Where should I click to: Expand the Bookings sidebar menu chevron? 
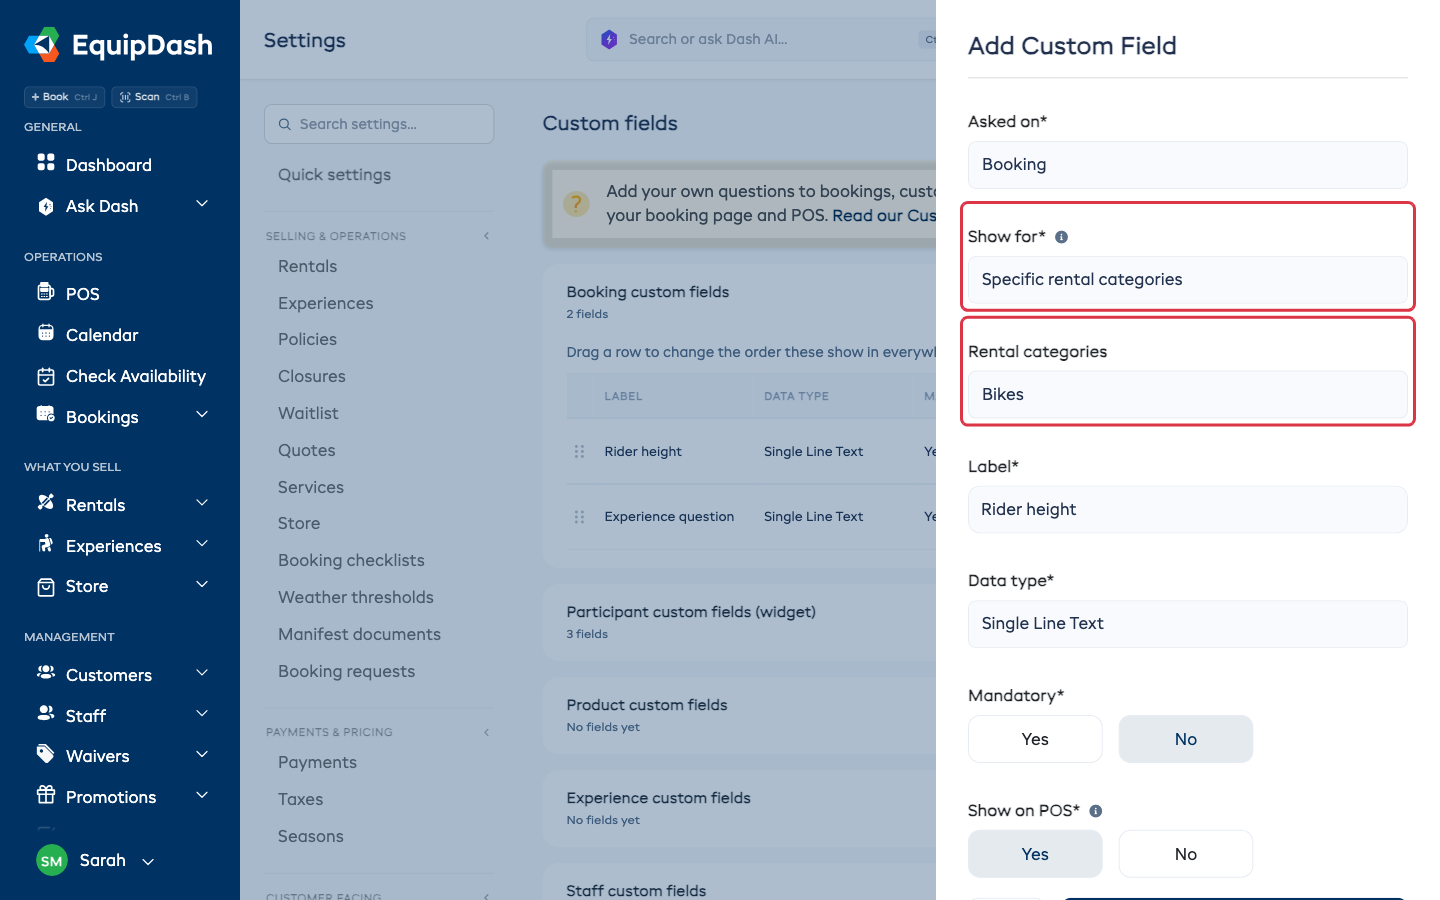tap(202, 415)
